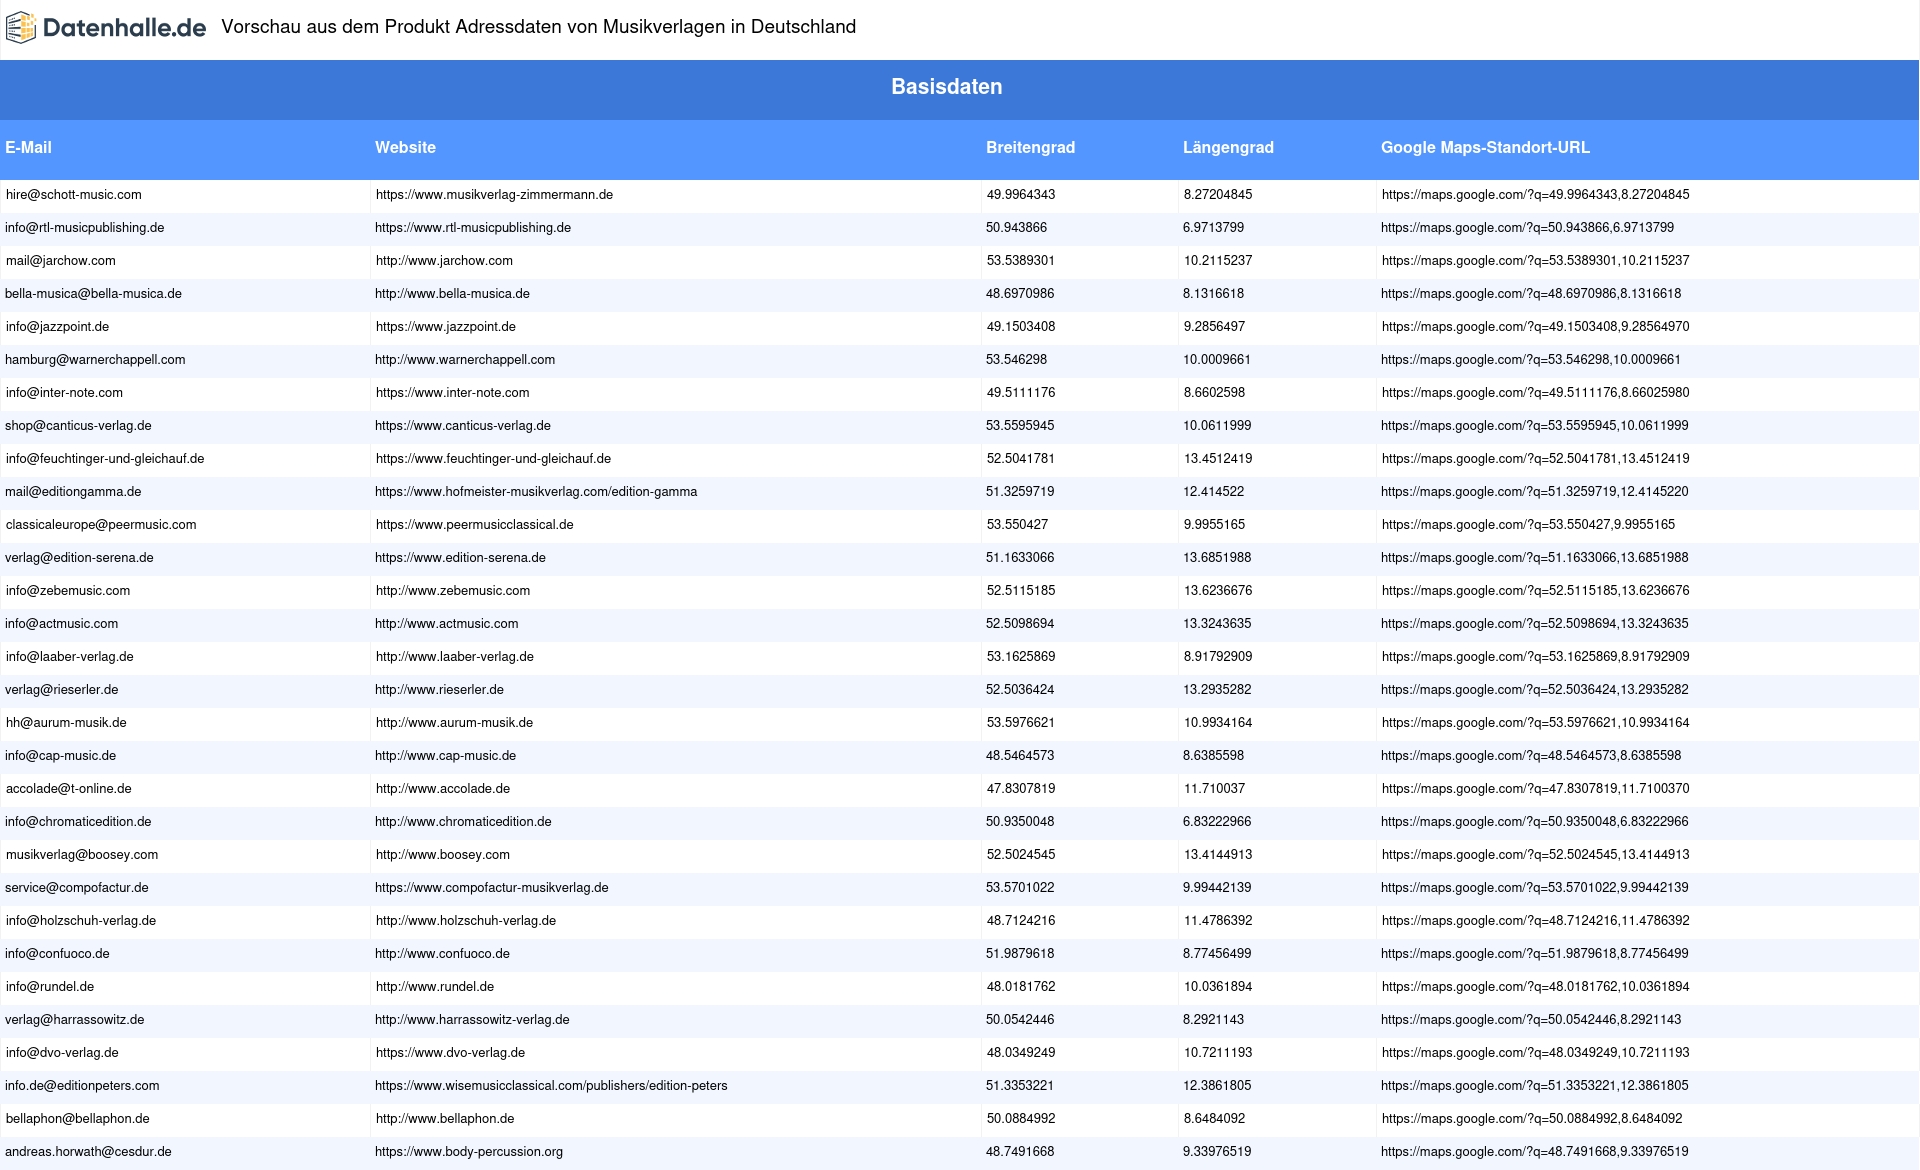This screenshot has width=1920, height=1170.
Task: Open https://www.compofactur-musikverlag.de website cell
Action: pos(492,888)
